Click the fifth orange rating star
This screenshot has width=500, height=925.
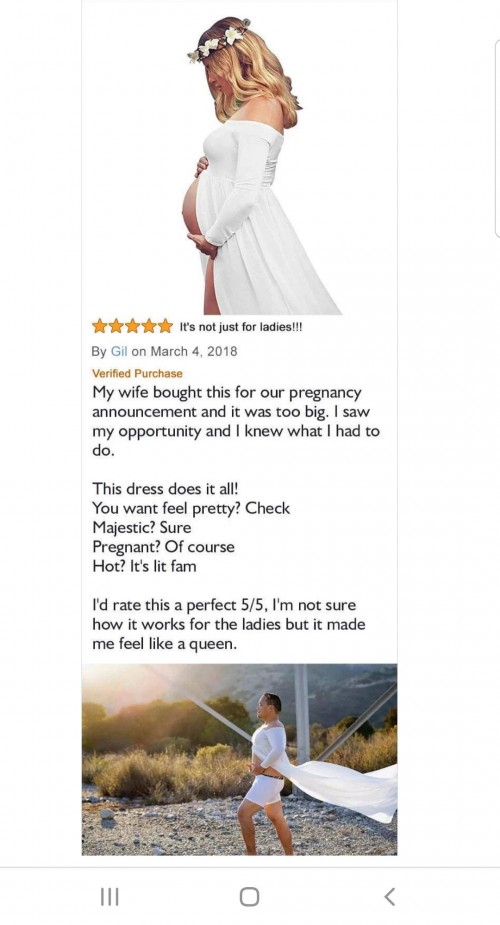[x=166, y=326]
